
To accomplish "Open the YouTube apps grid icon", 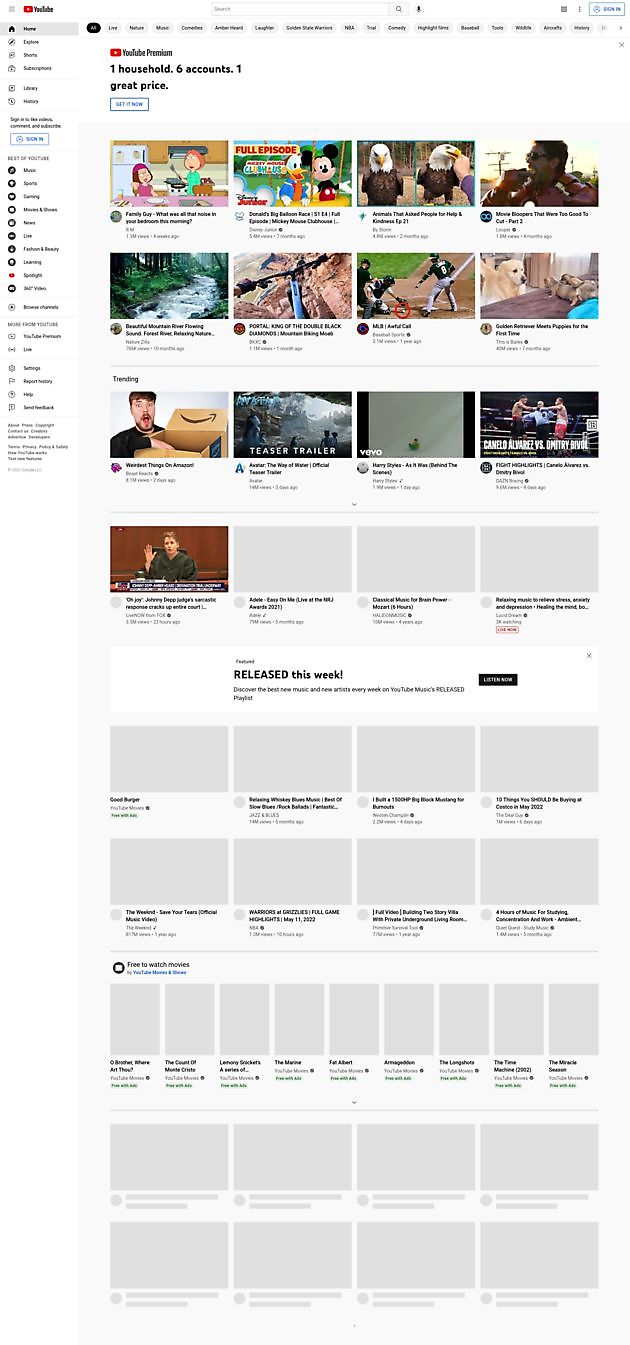I will 564,9.
